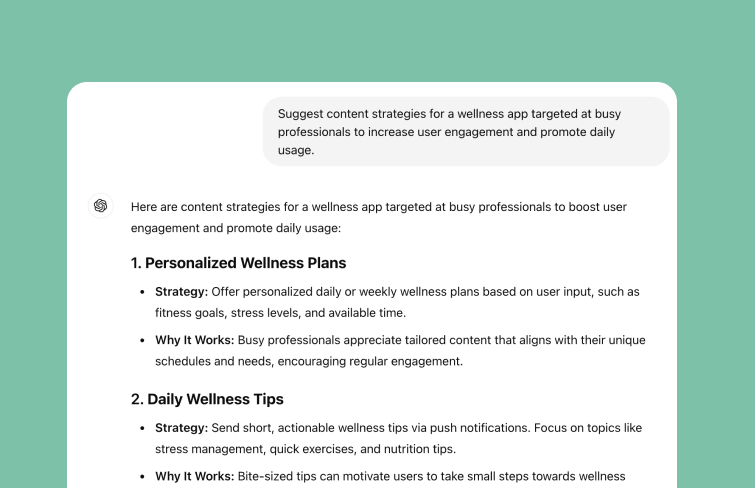The image size is (755, 488).
Task: Click the text Busy professionals appreciate tailored content
Action: (x=364, y=340)
